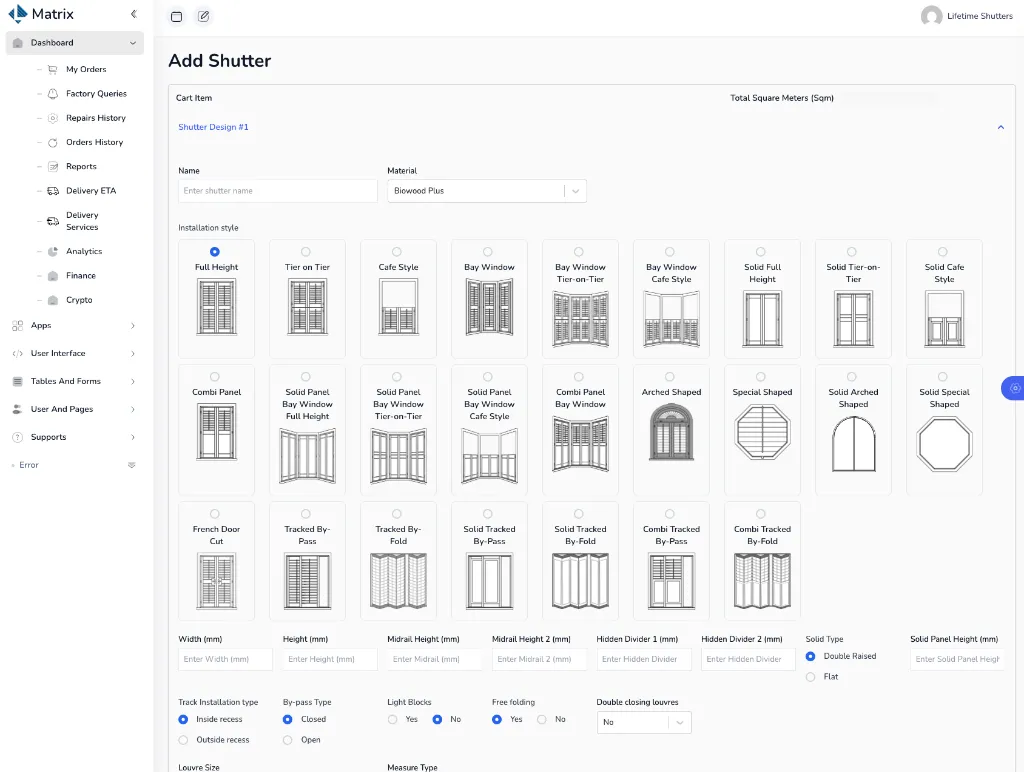Screen dimensions: 1024x772
Task: Click the Combi Tracked By-Fold illustration
Action: [x=762, y=581]
